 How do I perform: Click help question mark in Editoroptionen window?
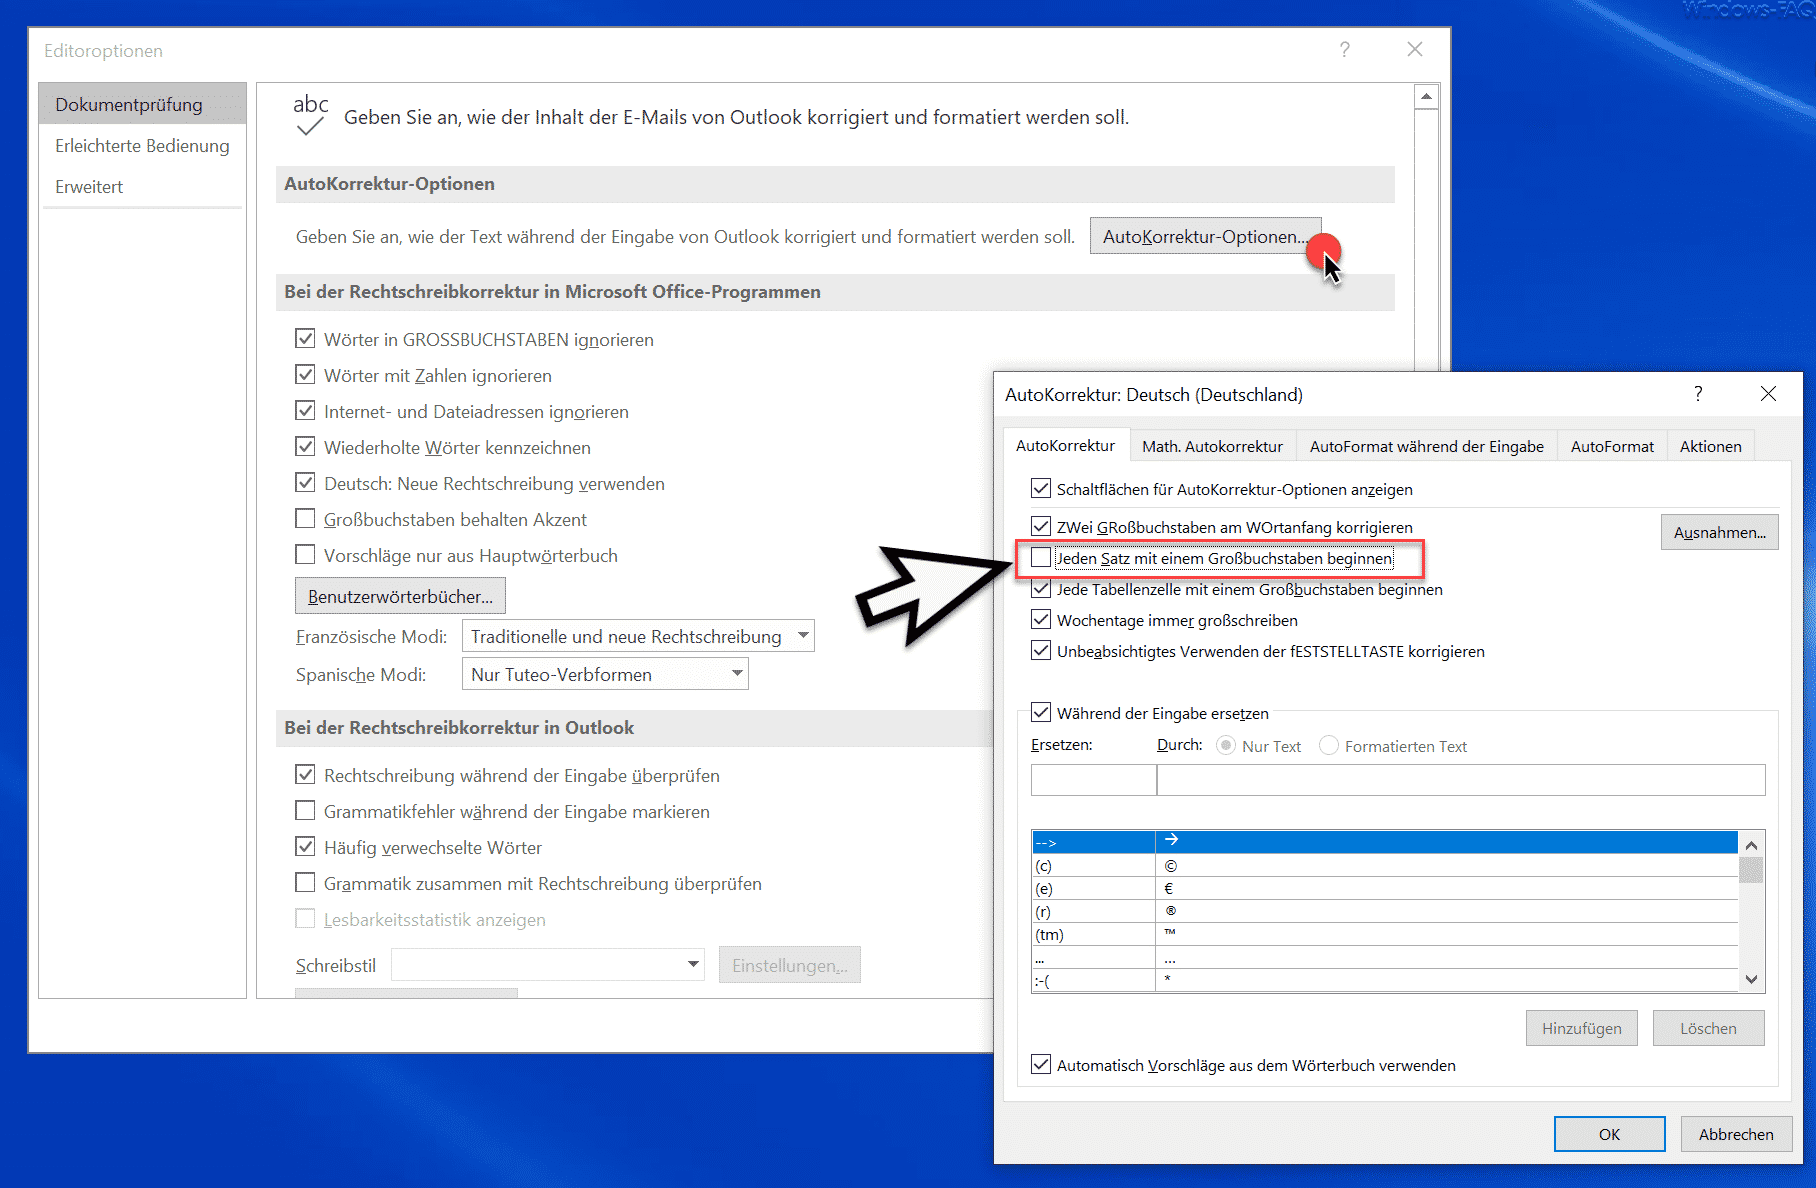click(1345, 50)
